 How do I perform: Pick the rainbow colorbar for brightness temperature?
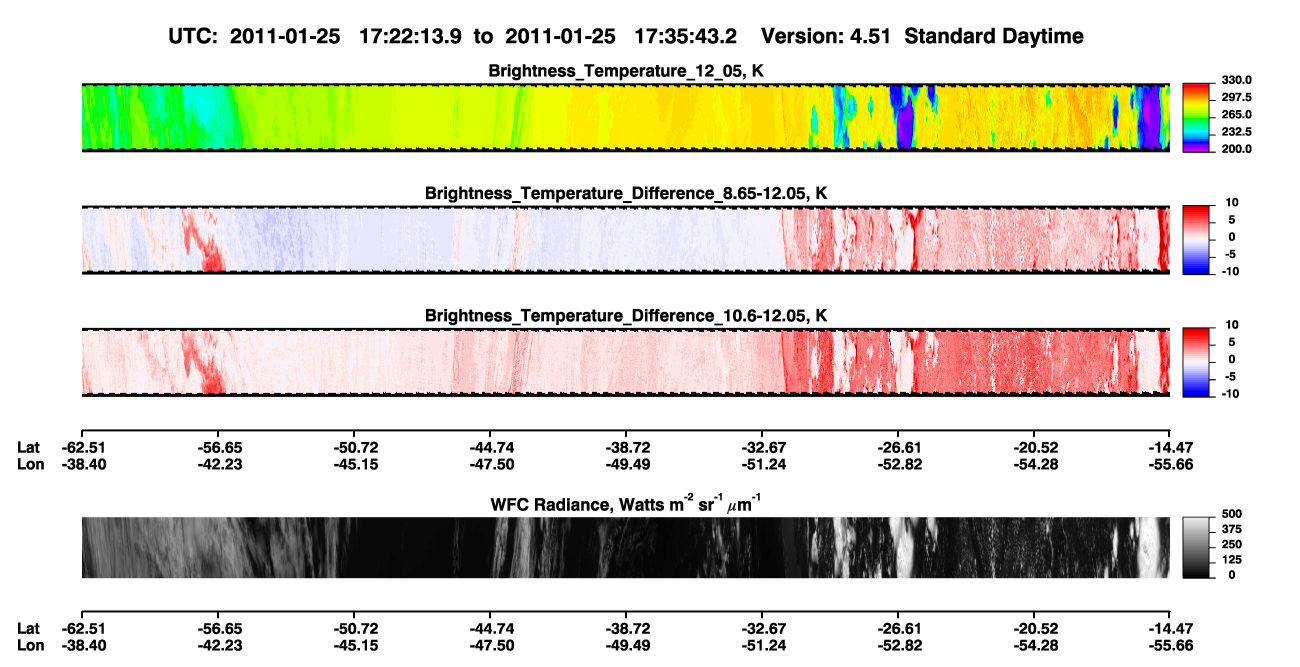point(1196,118)
